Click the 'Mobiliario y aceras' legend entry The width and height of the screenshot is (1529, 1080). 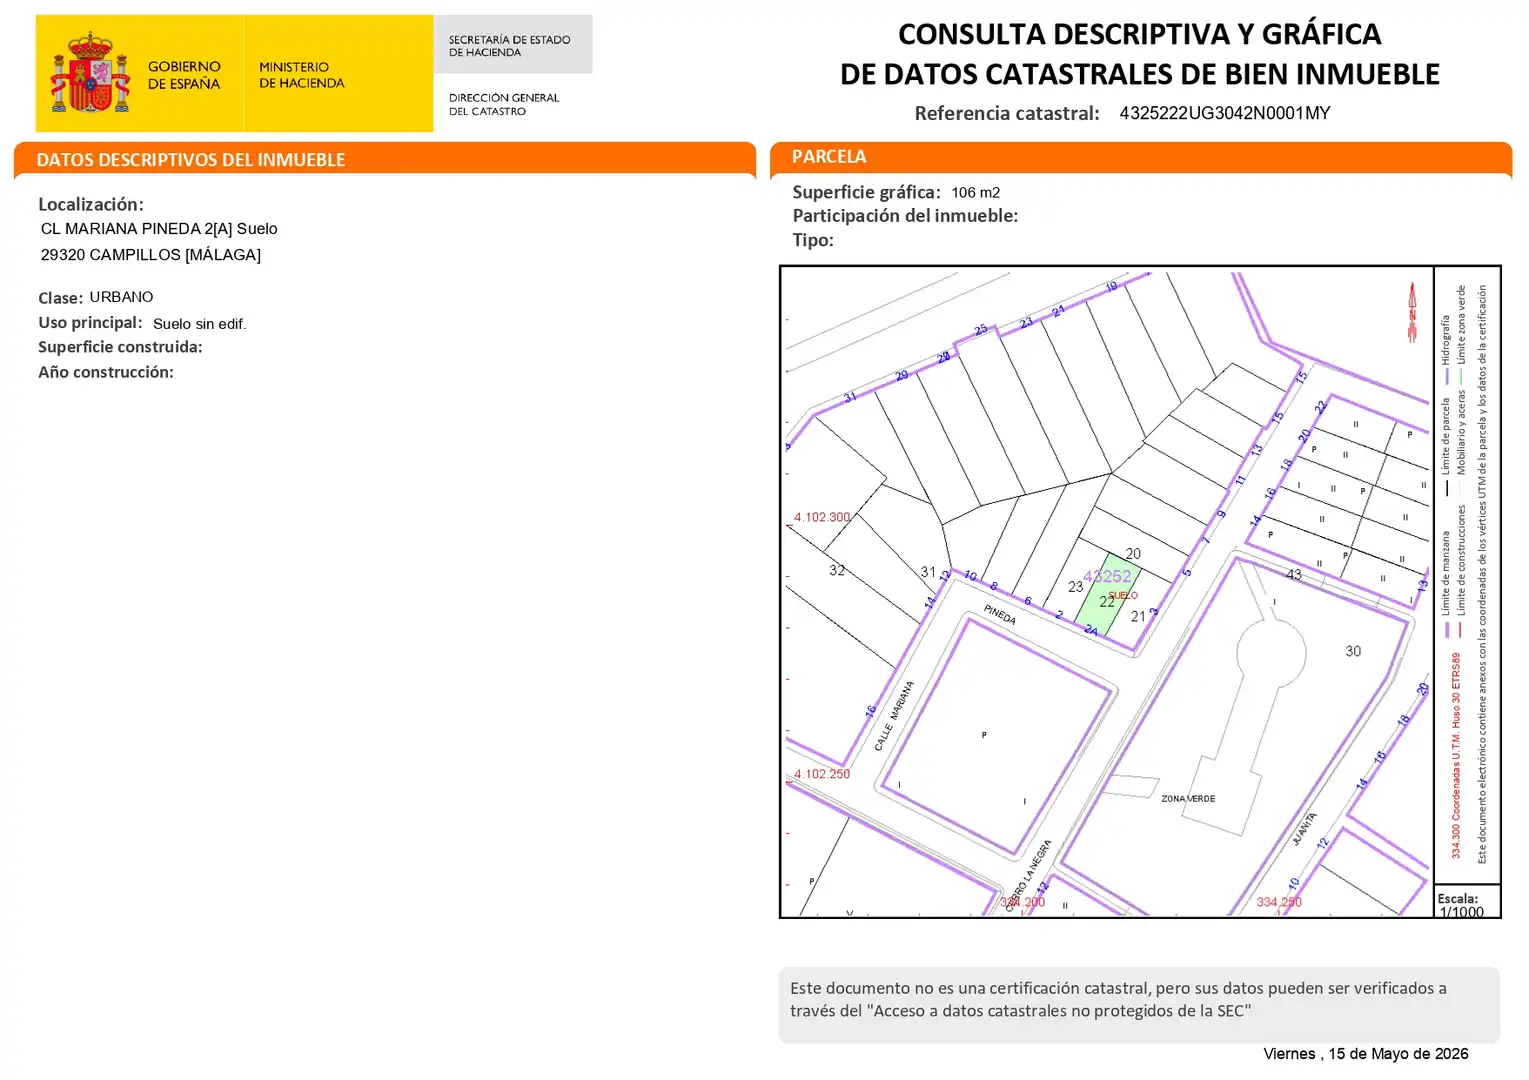tap(1461, 432)
